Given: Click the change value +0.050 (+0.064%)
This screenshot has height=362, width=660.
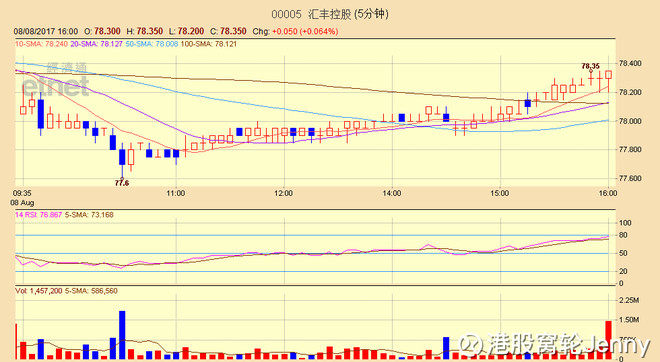Looking at the screenshot, I should [305, 32].
